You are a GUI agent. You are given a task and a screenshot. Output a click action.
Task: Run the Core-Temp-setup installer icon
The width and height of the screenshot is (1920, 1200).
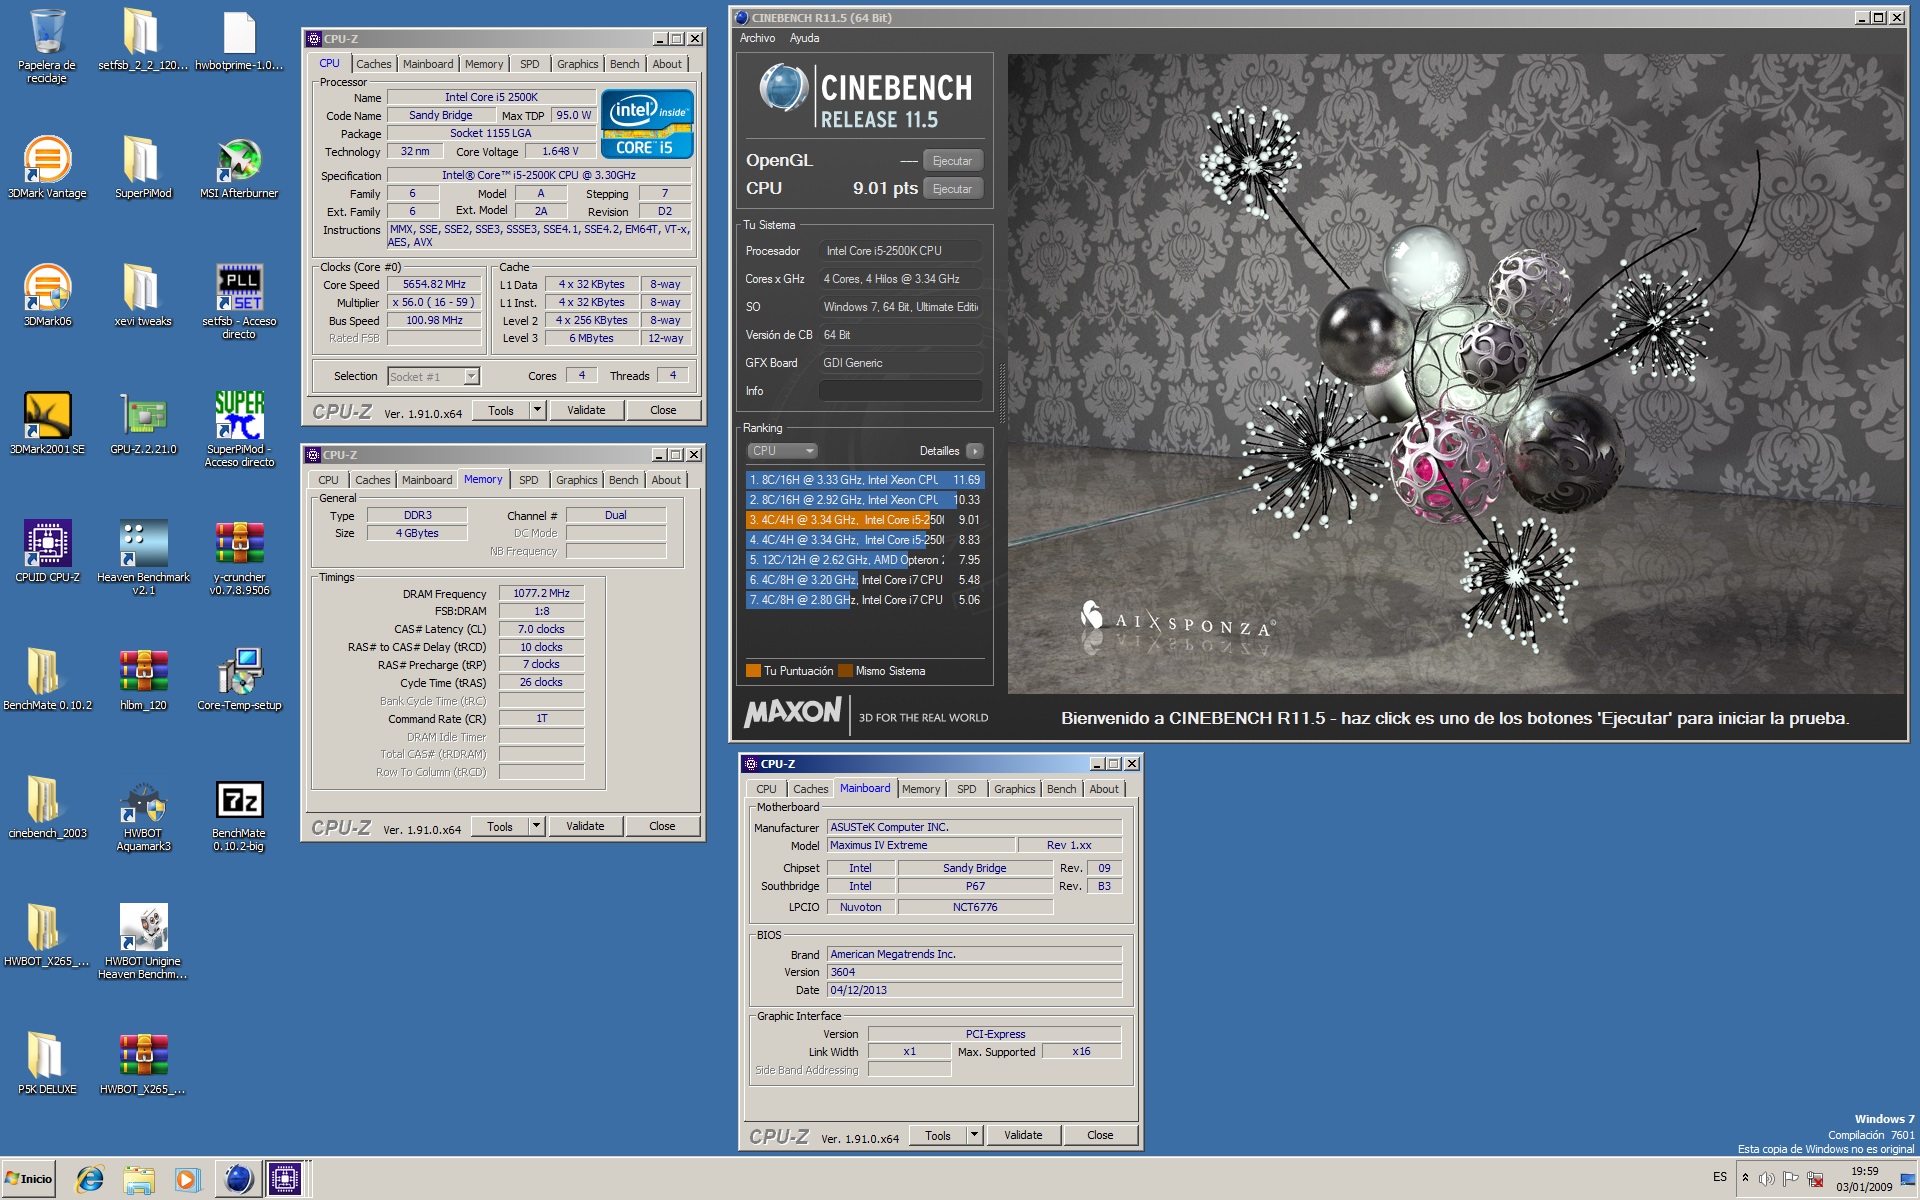pyautogui.click(x=239, y=679)
